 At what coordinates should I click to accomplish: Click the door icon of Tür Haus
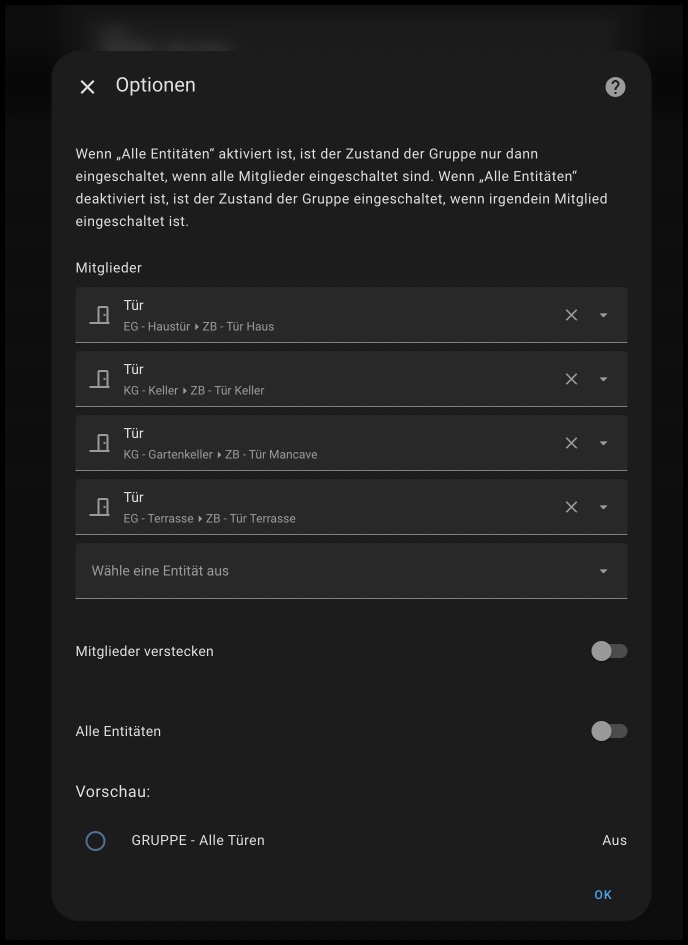click(x=100, y=315)
